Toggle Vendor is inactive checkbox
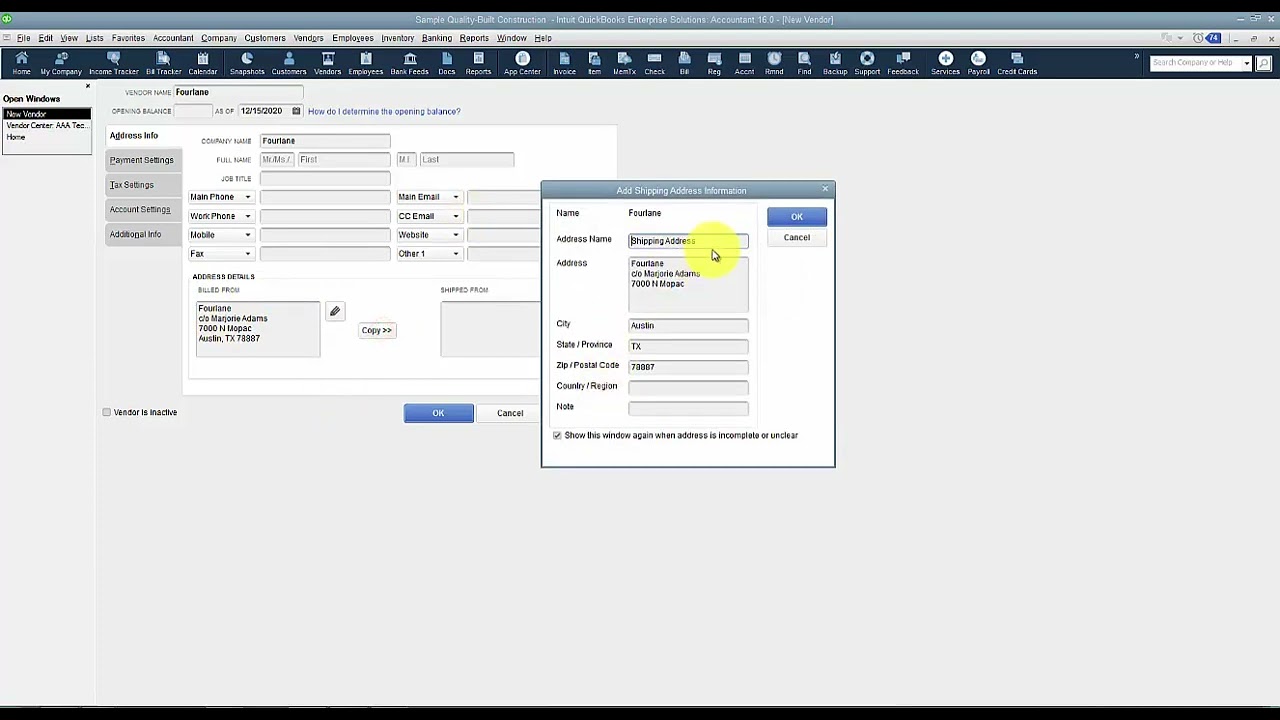The width and height of the screenshot is (1280, 720). (x=107, y=412)
